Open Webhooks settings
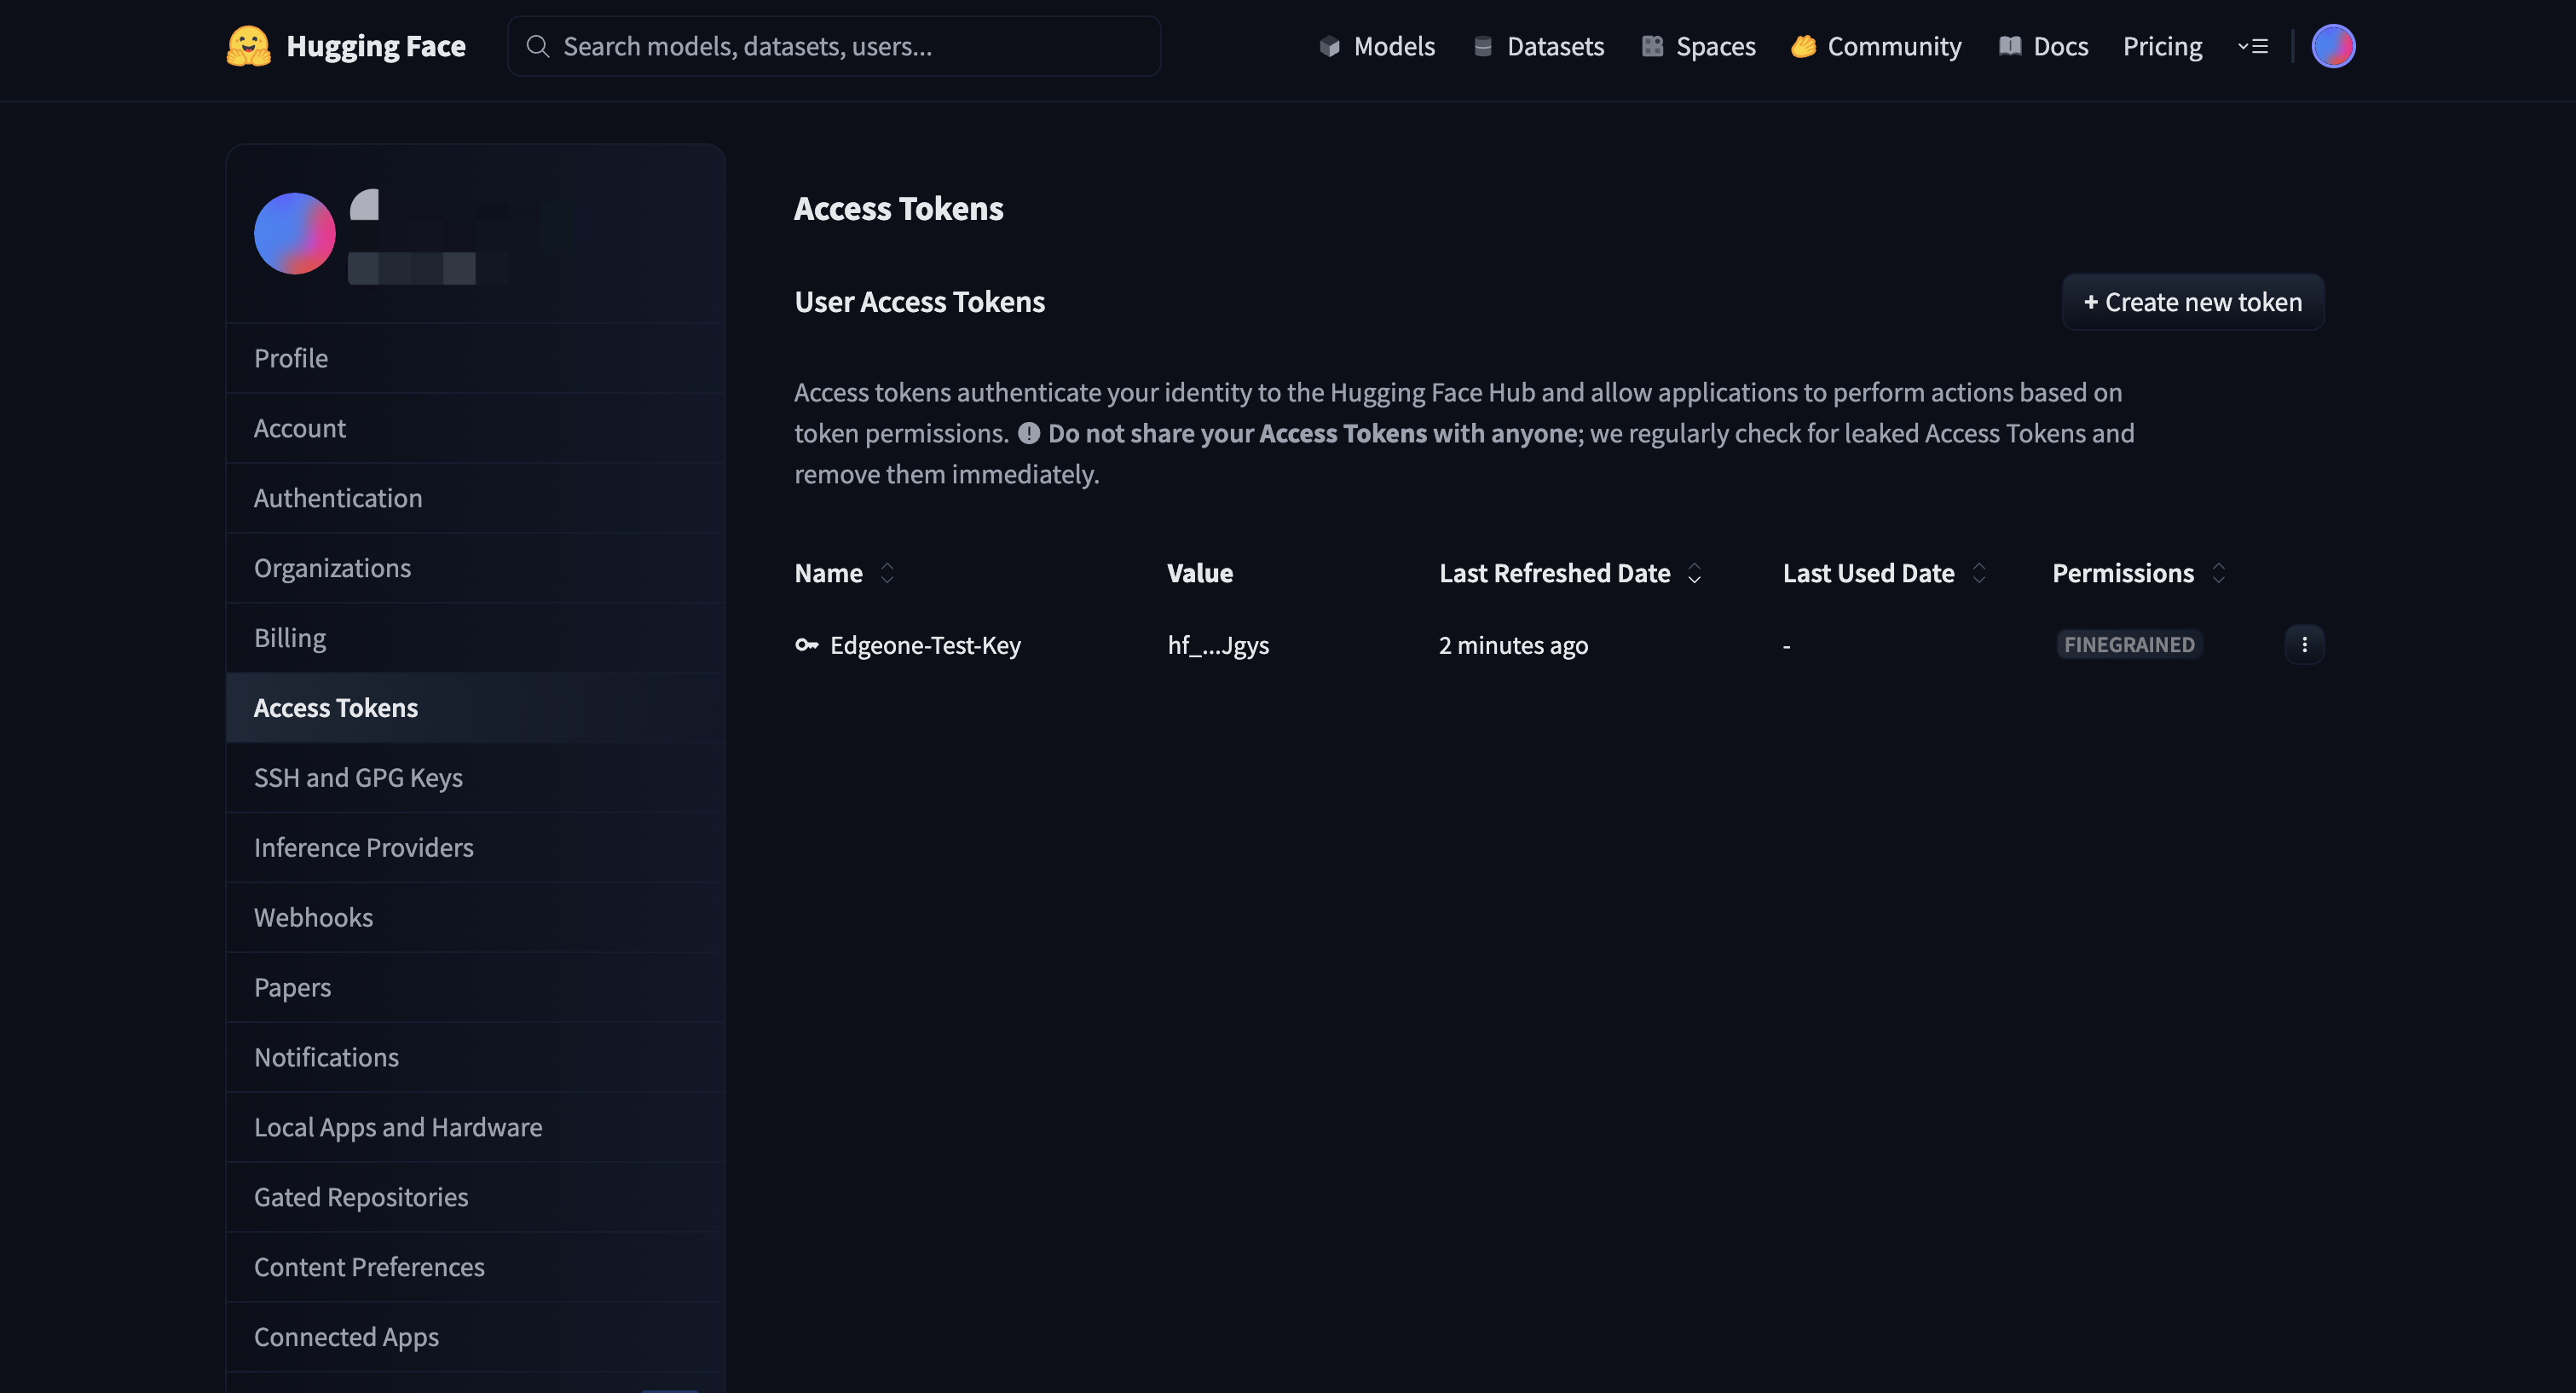2576x1393 pixels. 476,918
